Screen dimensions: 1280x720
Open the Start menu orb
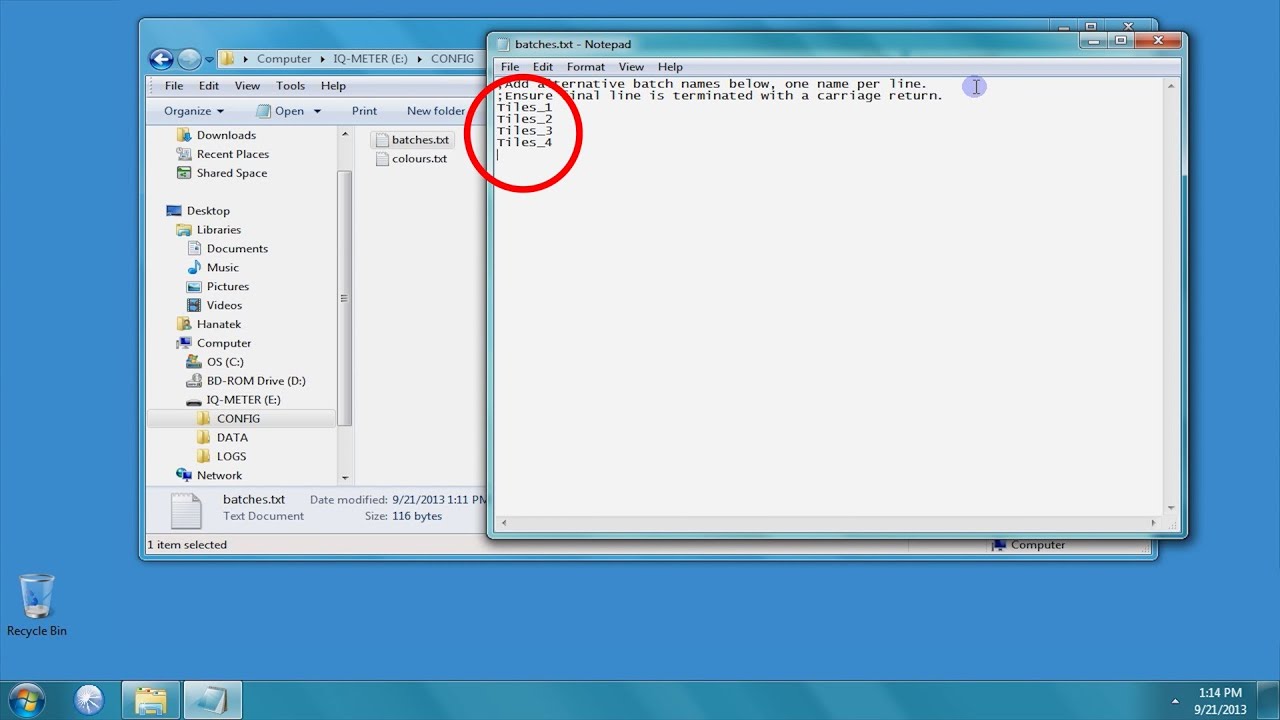pyautogui.click(x=27, y=699)
